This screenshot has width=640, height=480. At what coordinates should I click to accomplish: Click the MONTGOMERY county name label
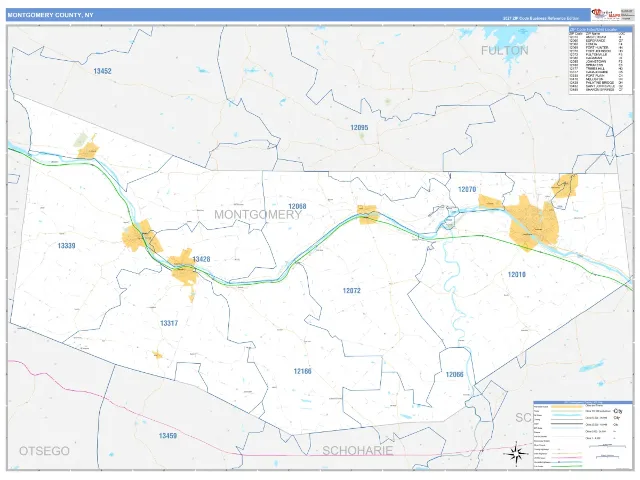[258, 215]
